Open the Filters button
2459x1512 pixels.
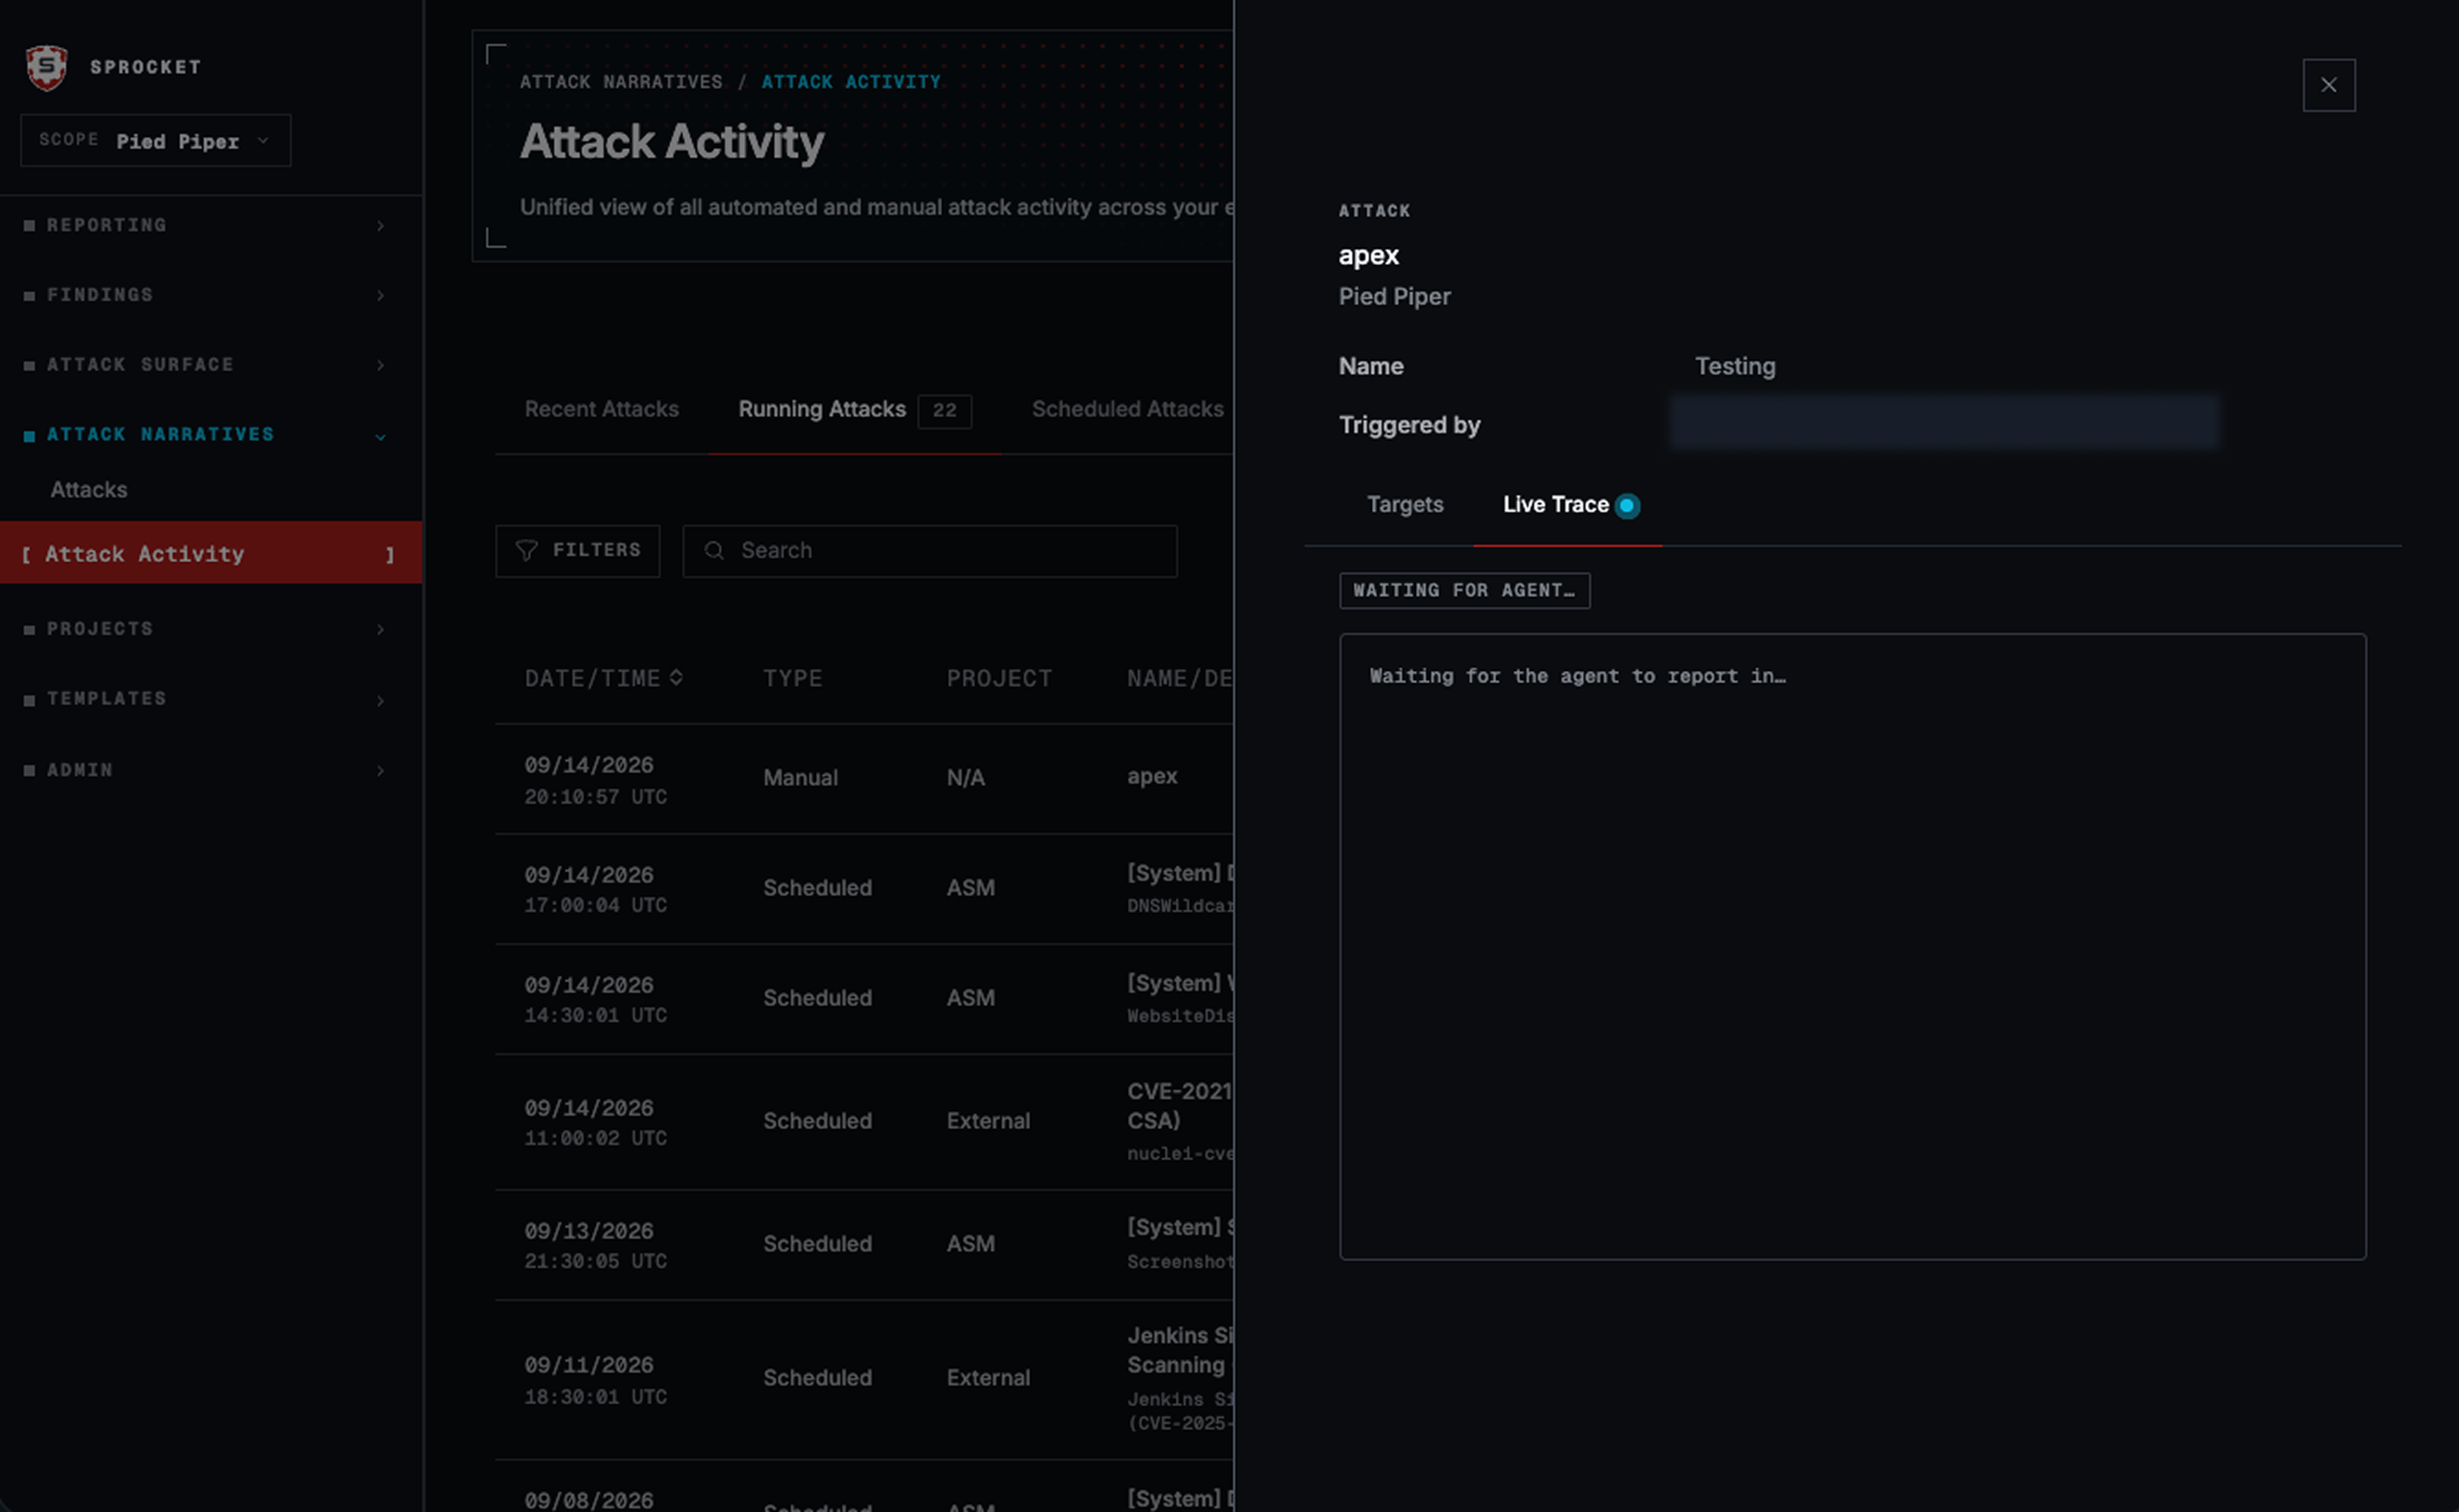pyautogui.click(x=578, y=551)
